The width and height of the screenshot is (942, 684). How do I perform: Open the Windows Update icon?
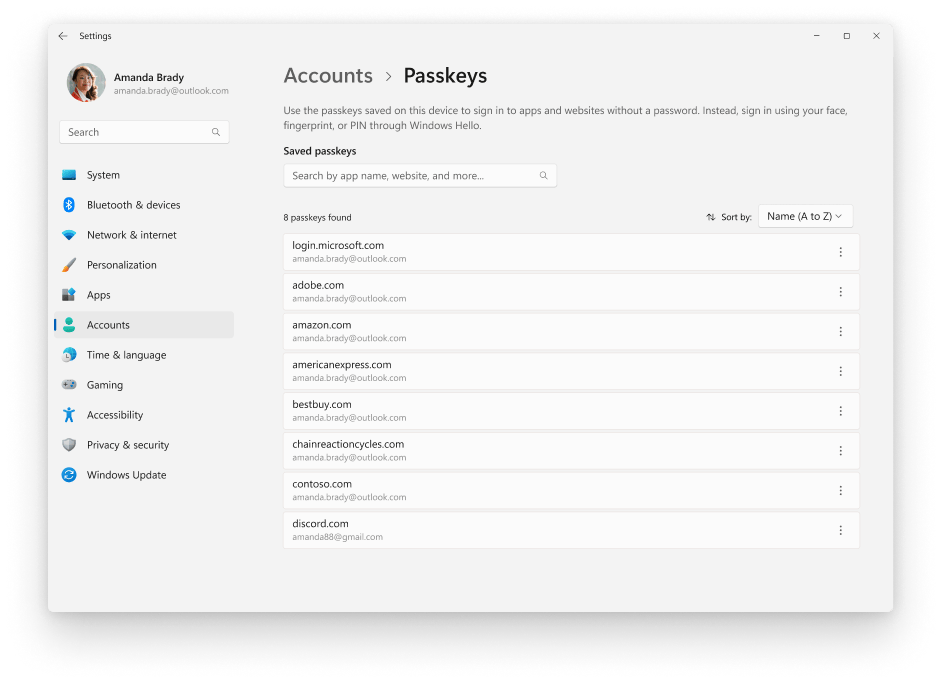point(69,475)
